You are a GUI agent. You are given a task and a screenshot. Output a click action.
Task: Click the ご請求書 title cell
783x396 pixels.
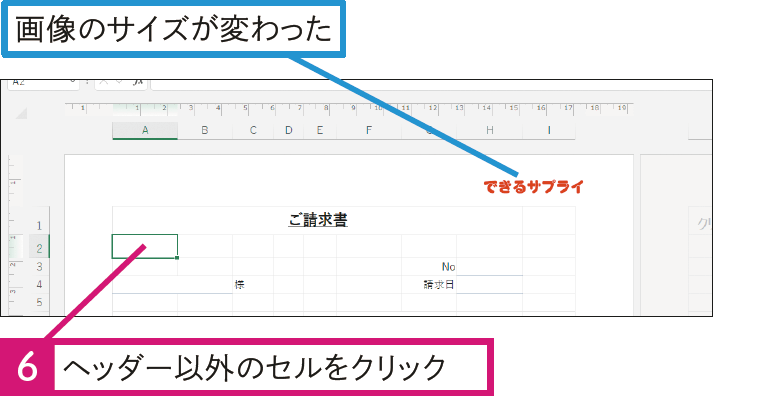click(318, 220)
